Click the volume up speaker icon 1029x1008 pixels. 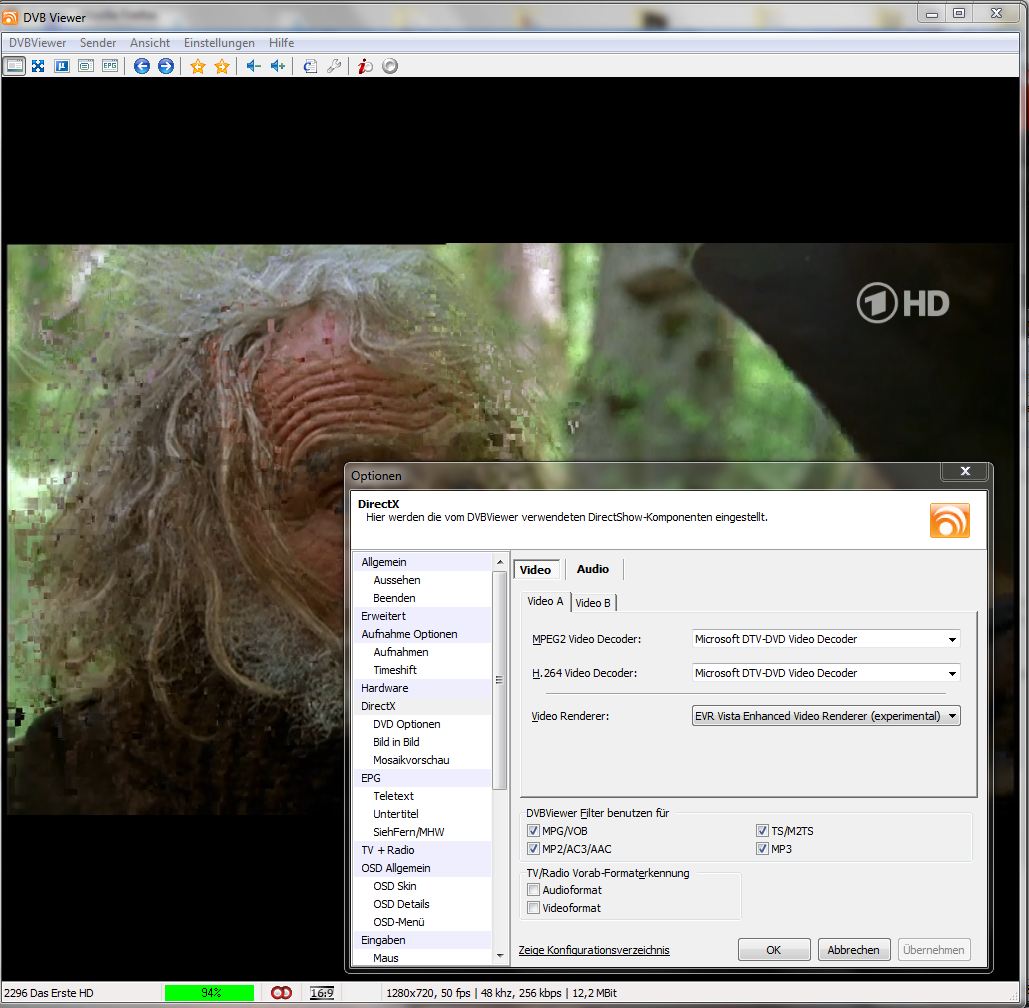click(x=278, y=66)
